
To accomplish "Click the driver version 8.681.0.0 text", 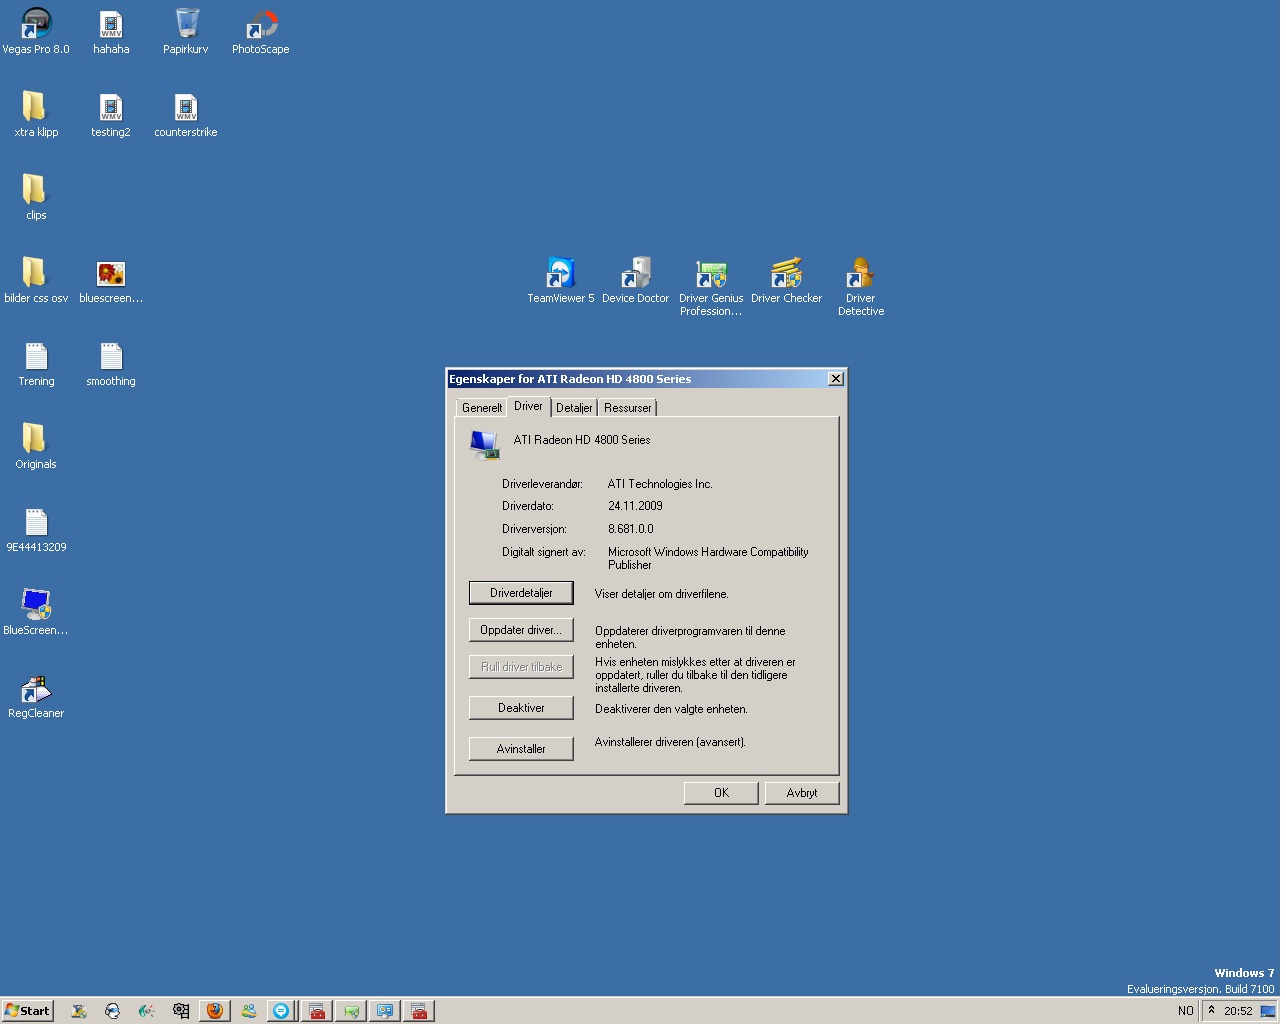I will coord(631,529).
